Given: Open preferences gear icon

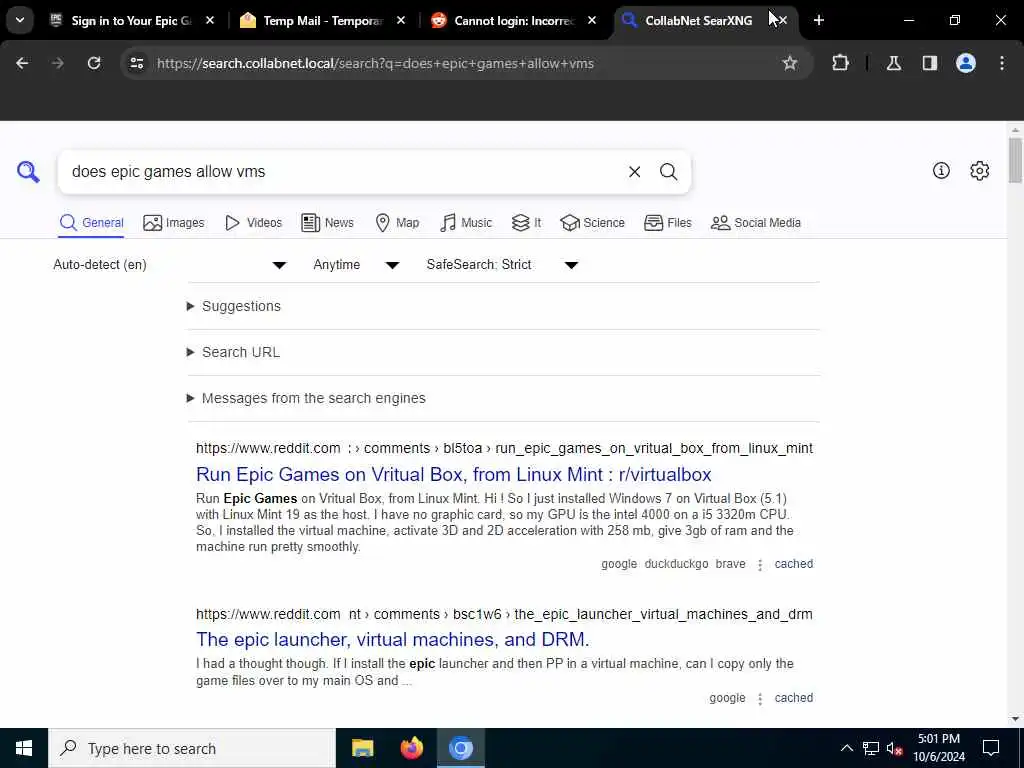Looking at the screenshot, I should coord(979,170).
